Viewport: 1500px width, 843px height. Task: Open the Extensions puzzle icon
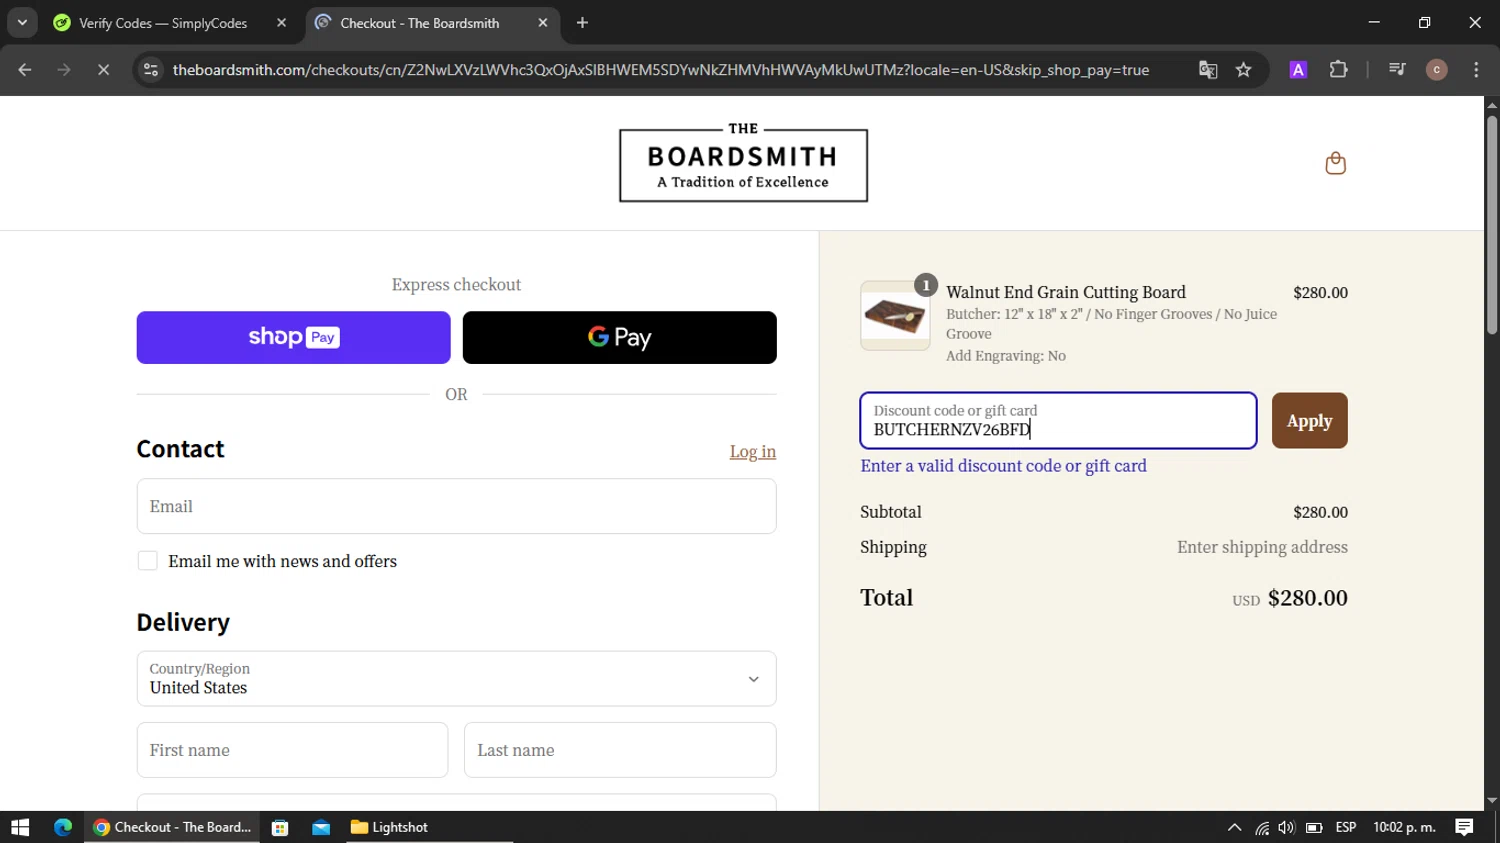[x=1338, y=70]
